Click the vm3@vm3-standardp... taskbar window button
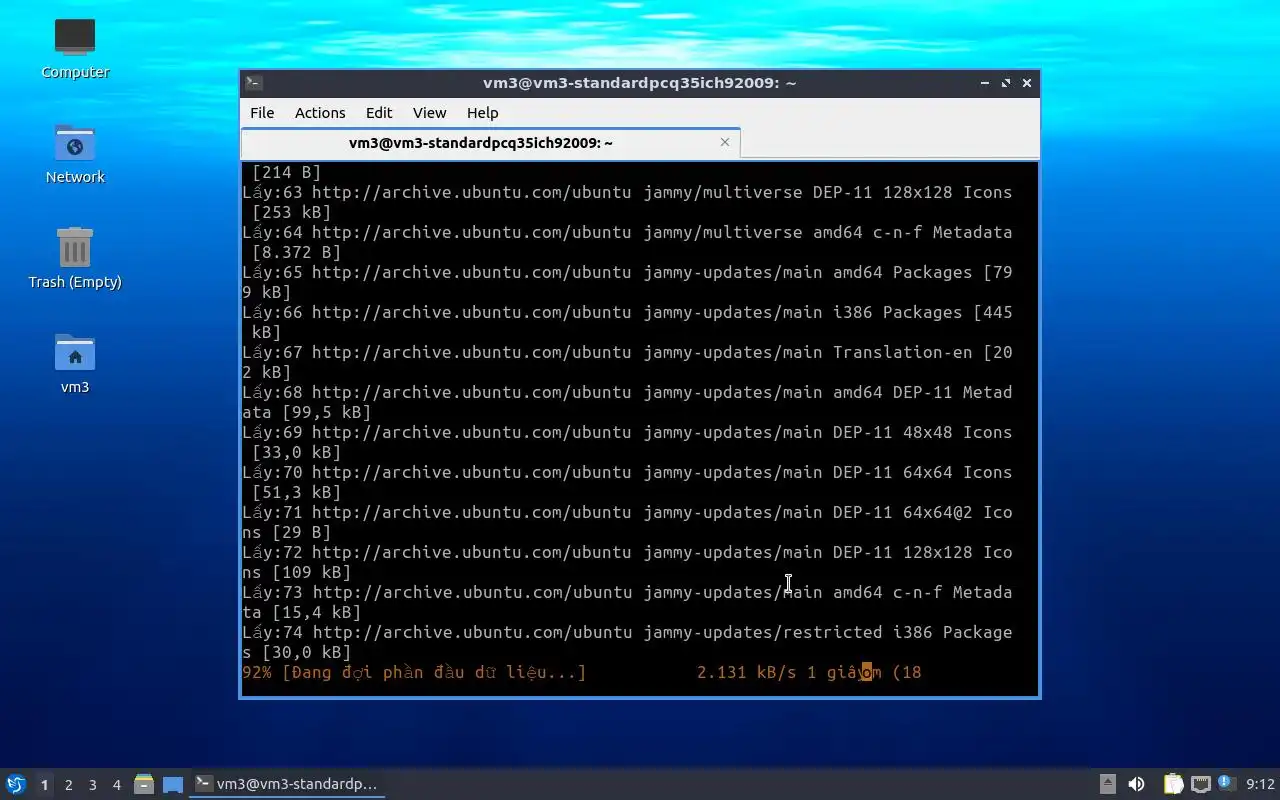 coord(288,784)
